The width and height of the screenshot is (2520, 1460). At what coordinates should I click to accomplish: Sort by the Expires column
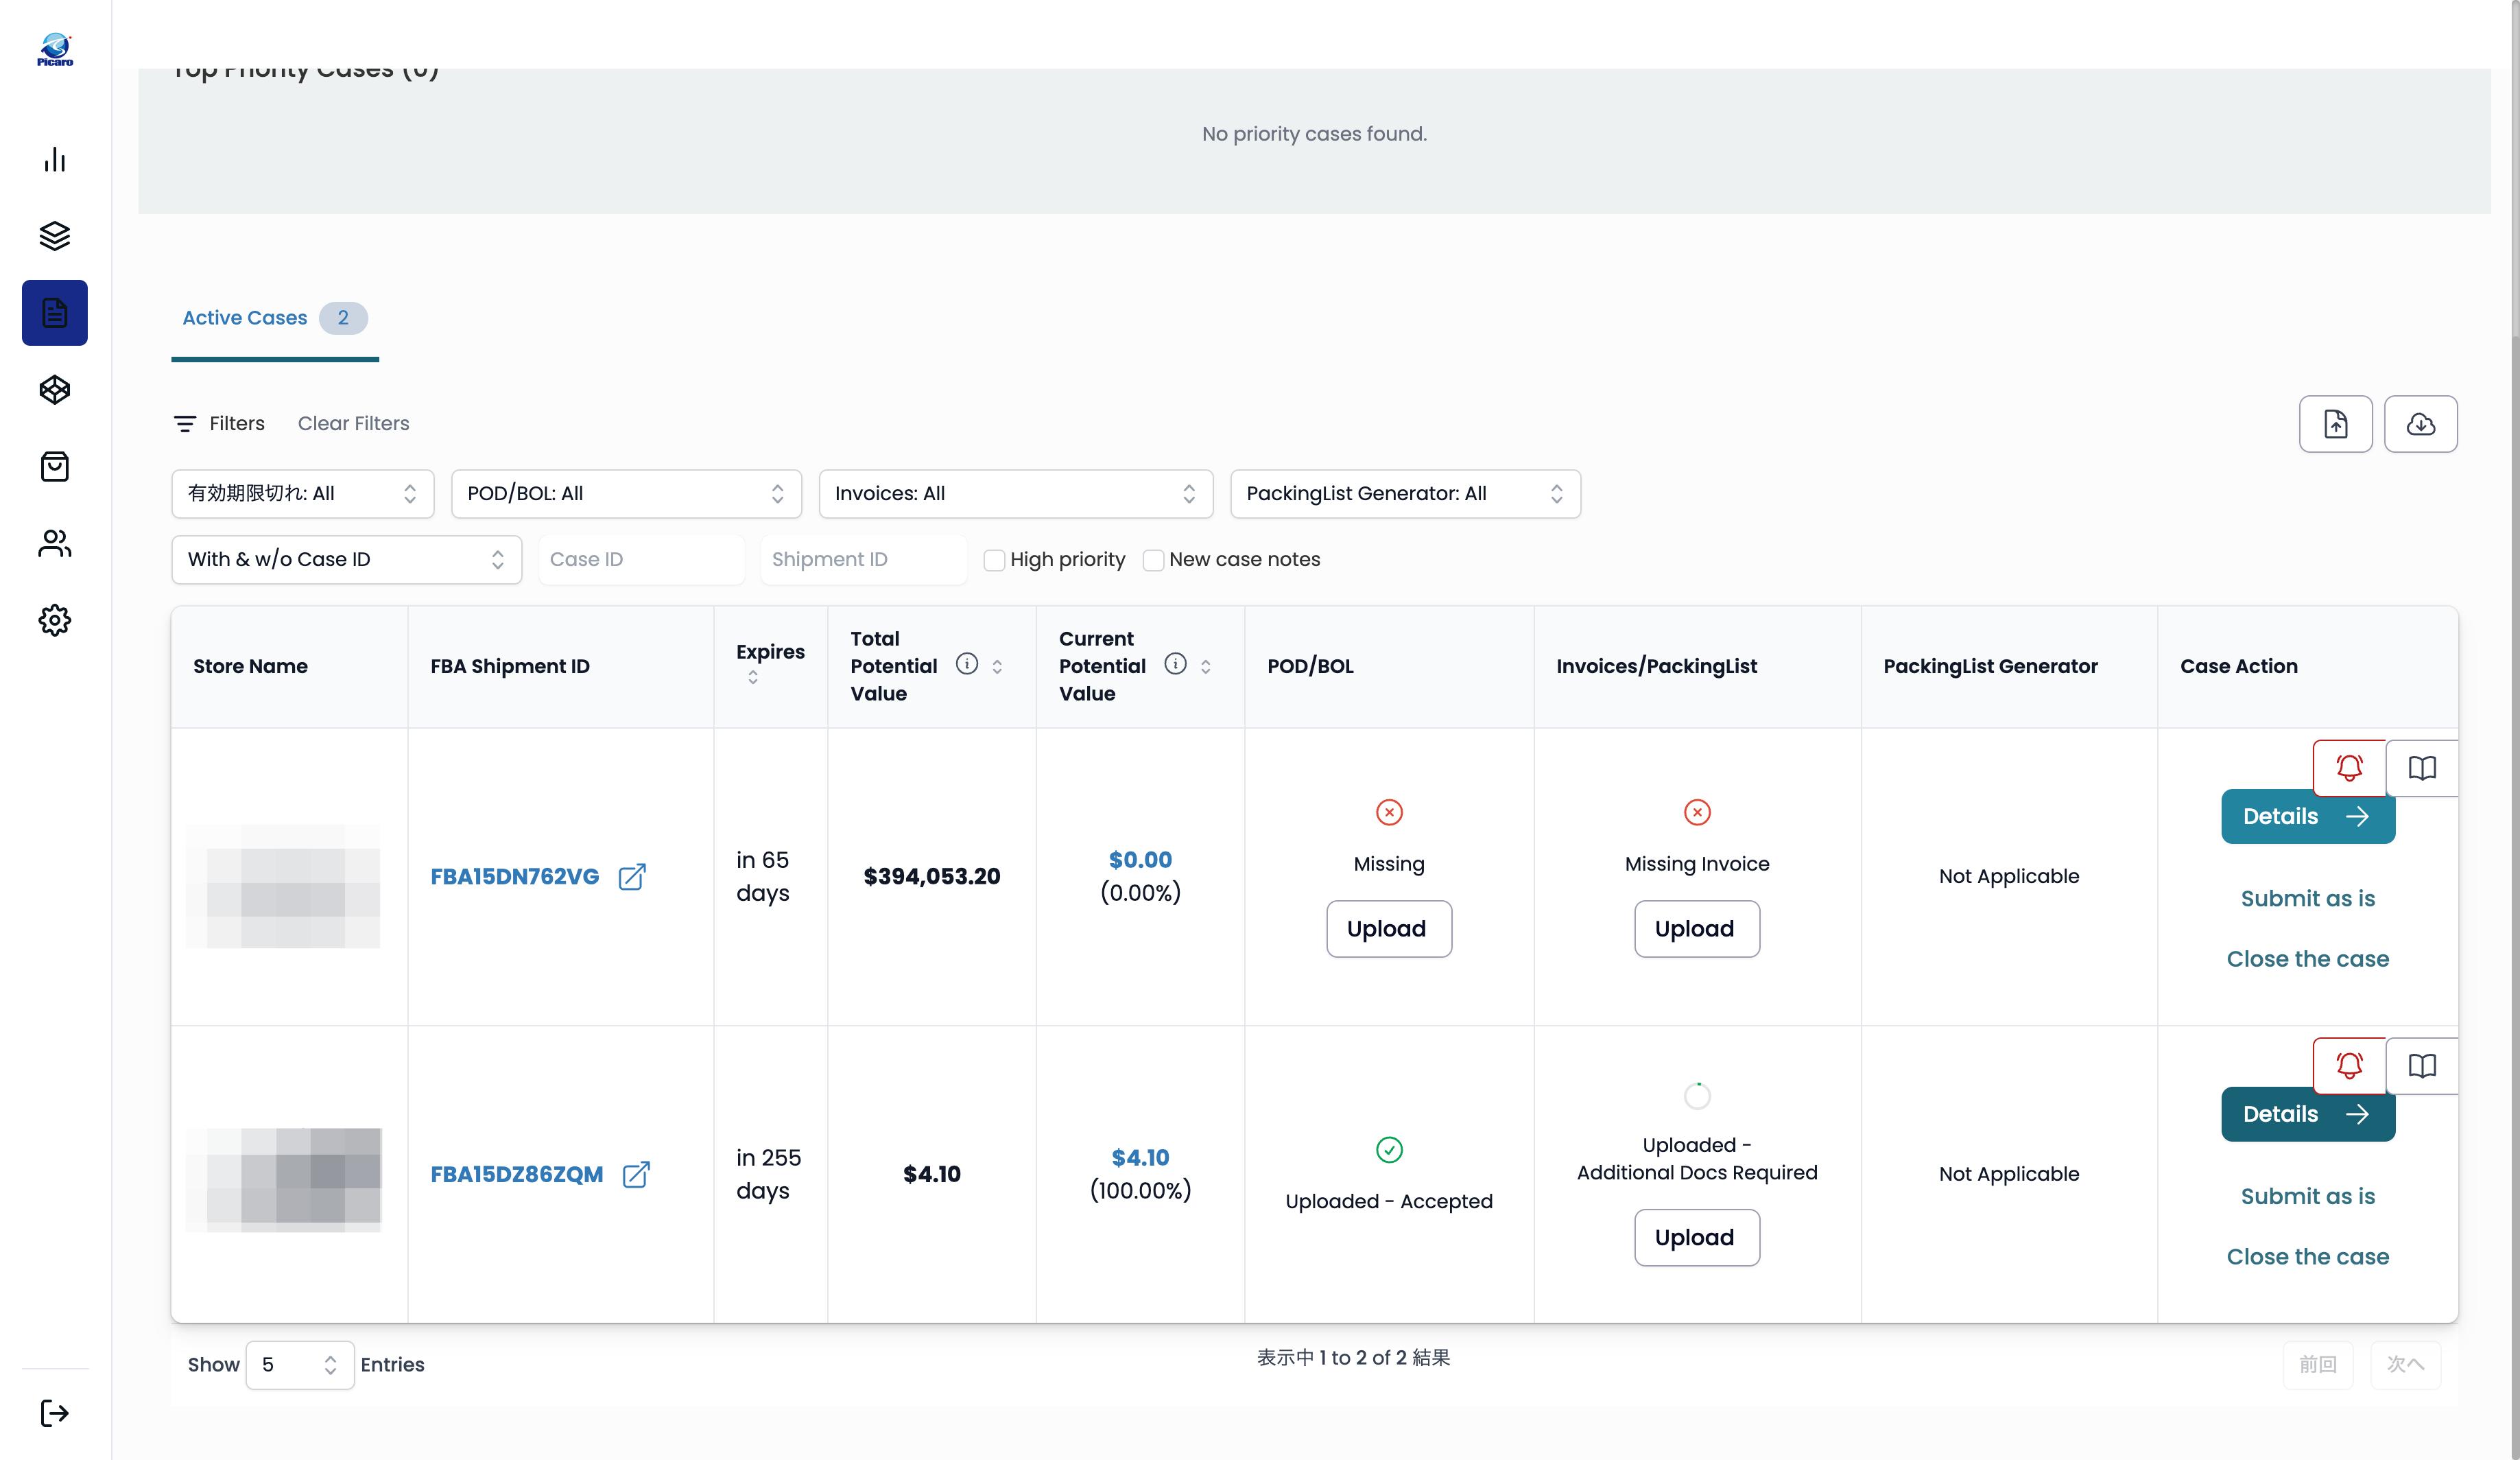tap(753, 678)
